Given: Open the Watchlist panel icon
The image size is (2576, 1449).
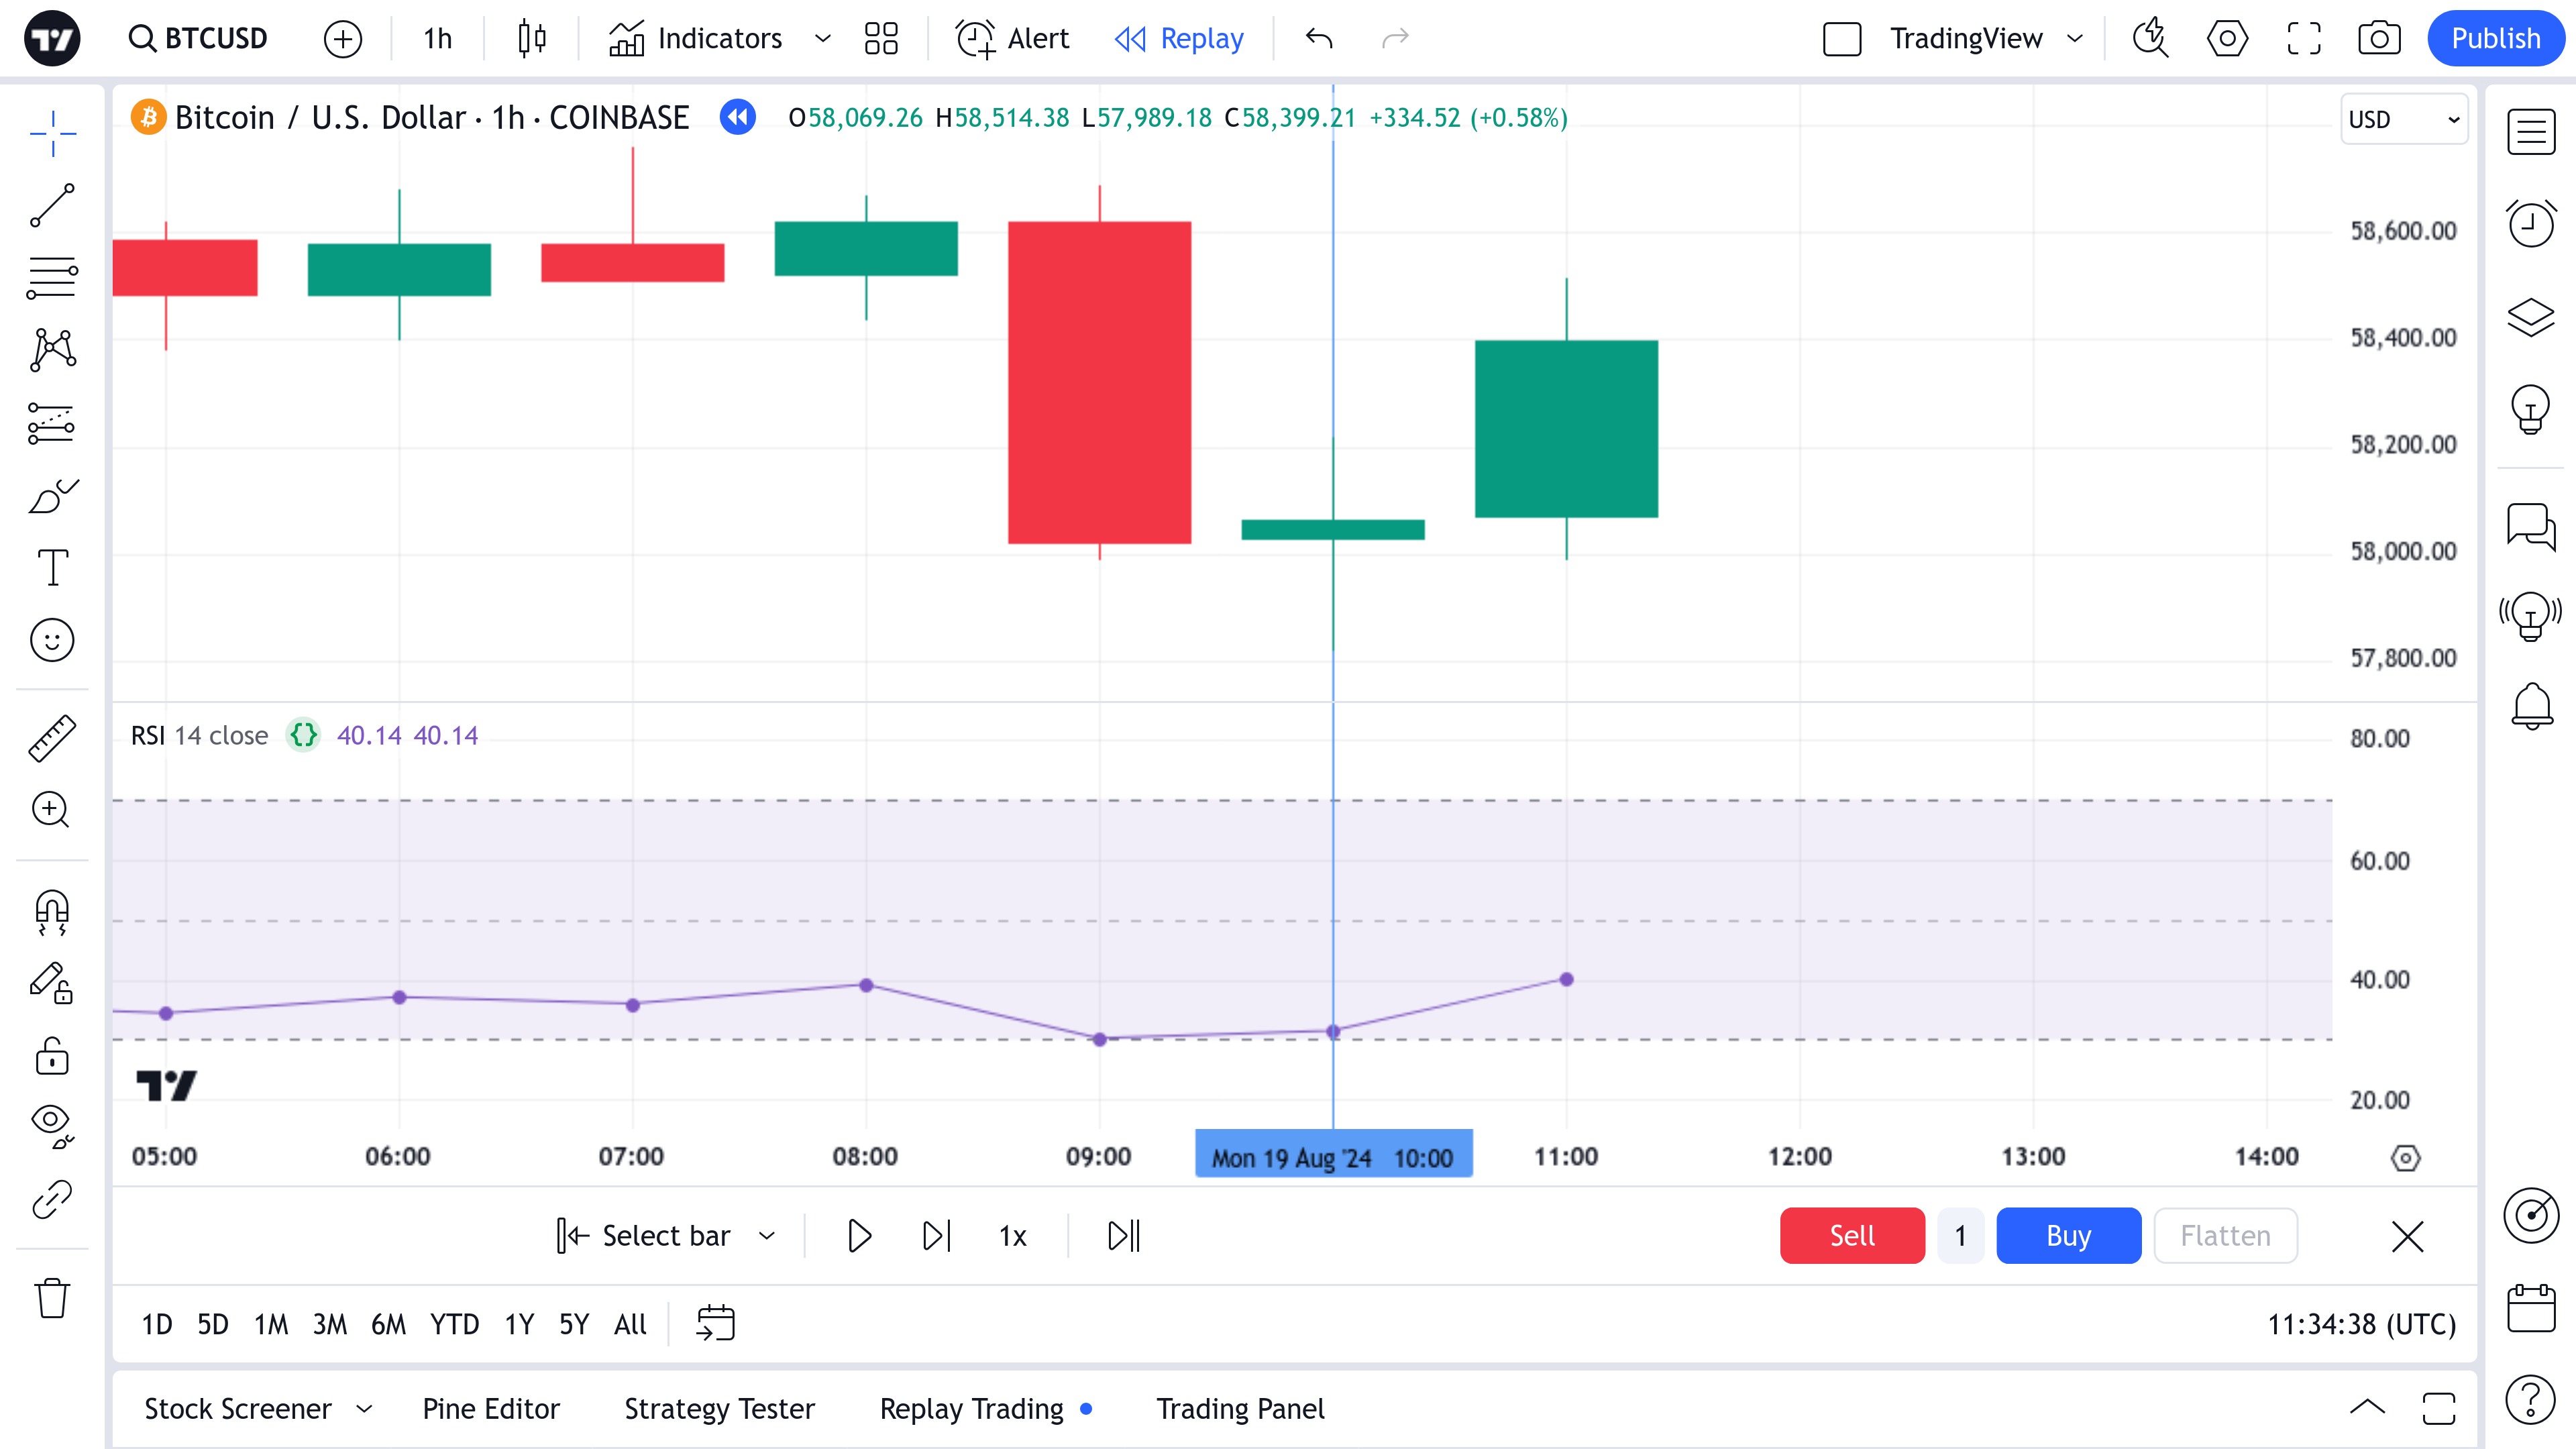Looking at the screenshot, I should (2531, 132).
